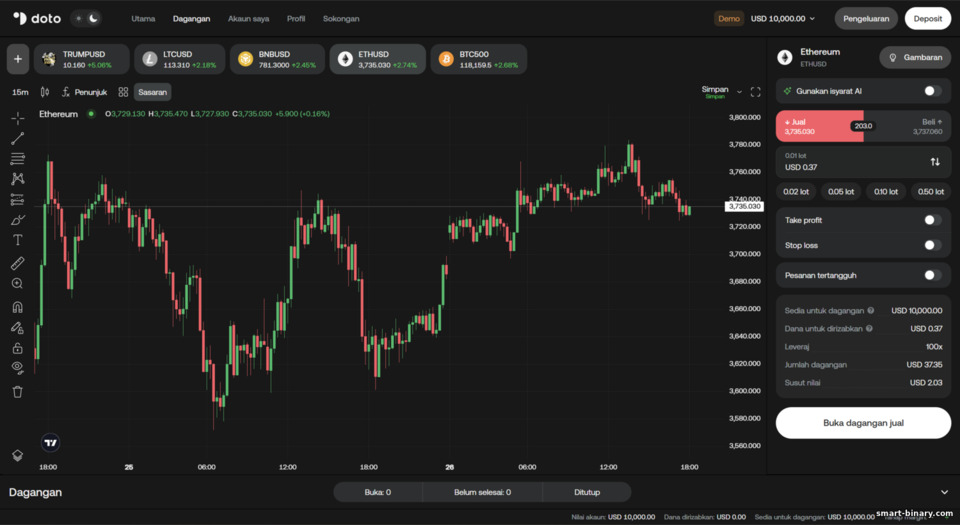Select the BTC500 instrument tab
960x525 pixels.
[x=479, y=59]
